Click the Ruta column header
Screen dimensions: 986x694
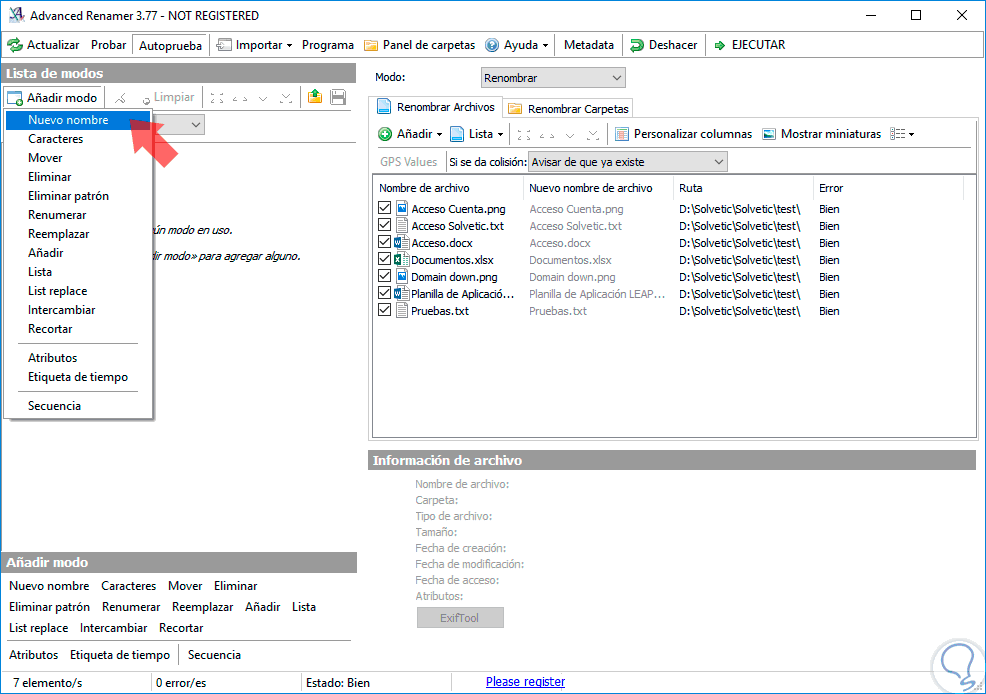tap(743, 188)
